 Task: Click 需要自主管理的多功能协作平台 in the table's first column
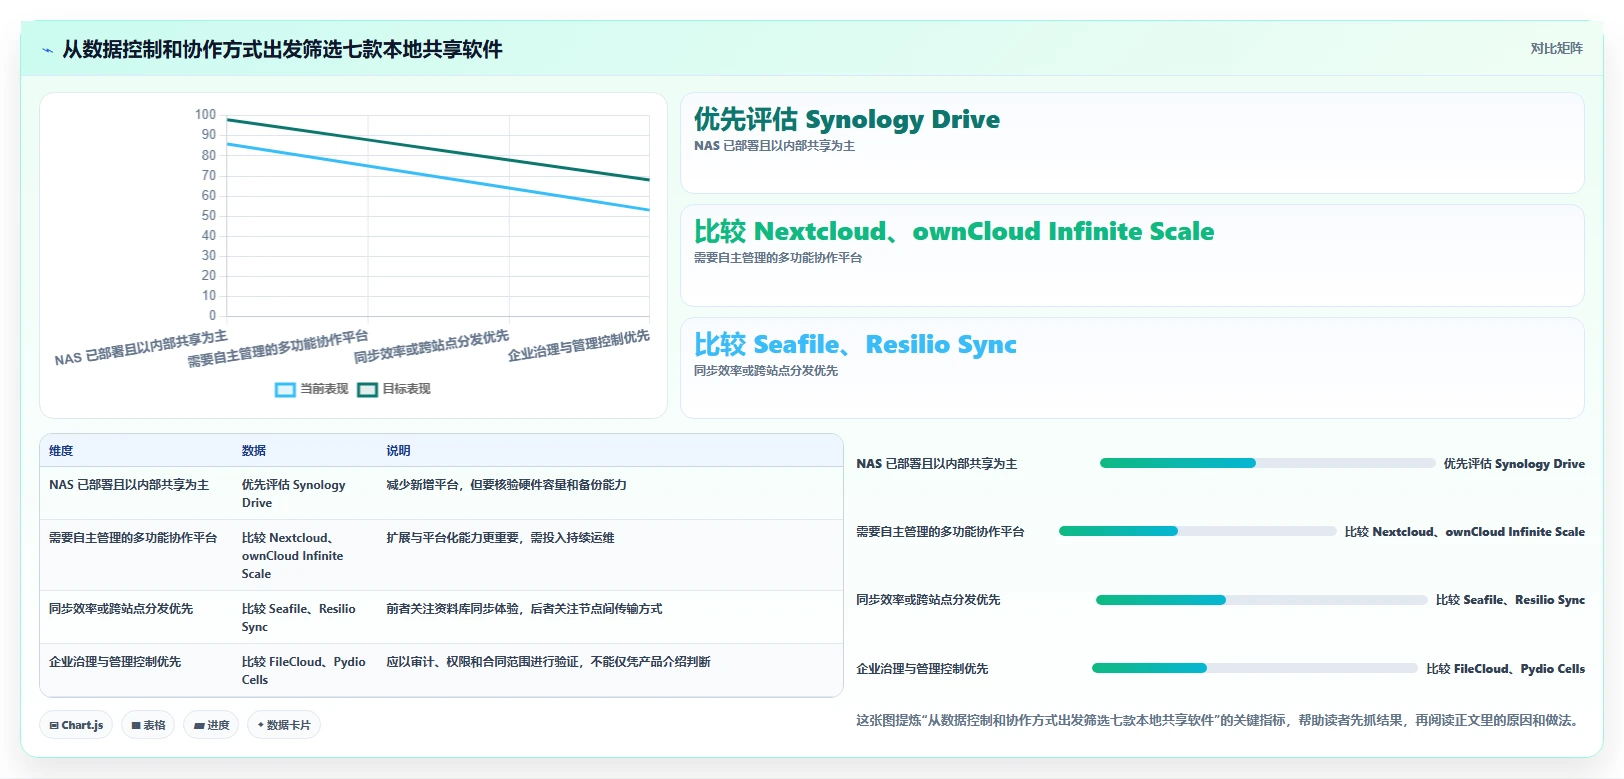(x=133, y=538)
